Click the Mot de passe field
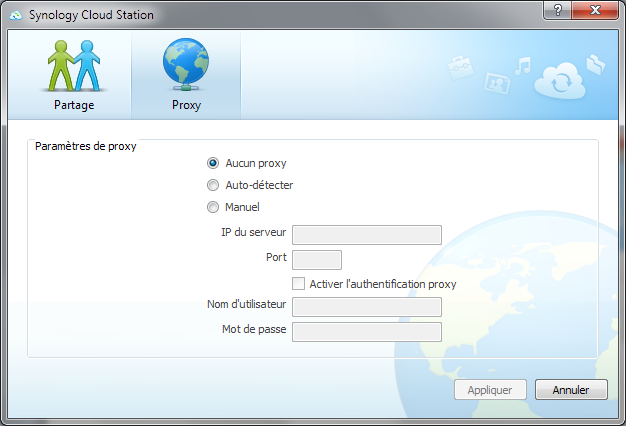Screen dimensions: 626x426 367,332
